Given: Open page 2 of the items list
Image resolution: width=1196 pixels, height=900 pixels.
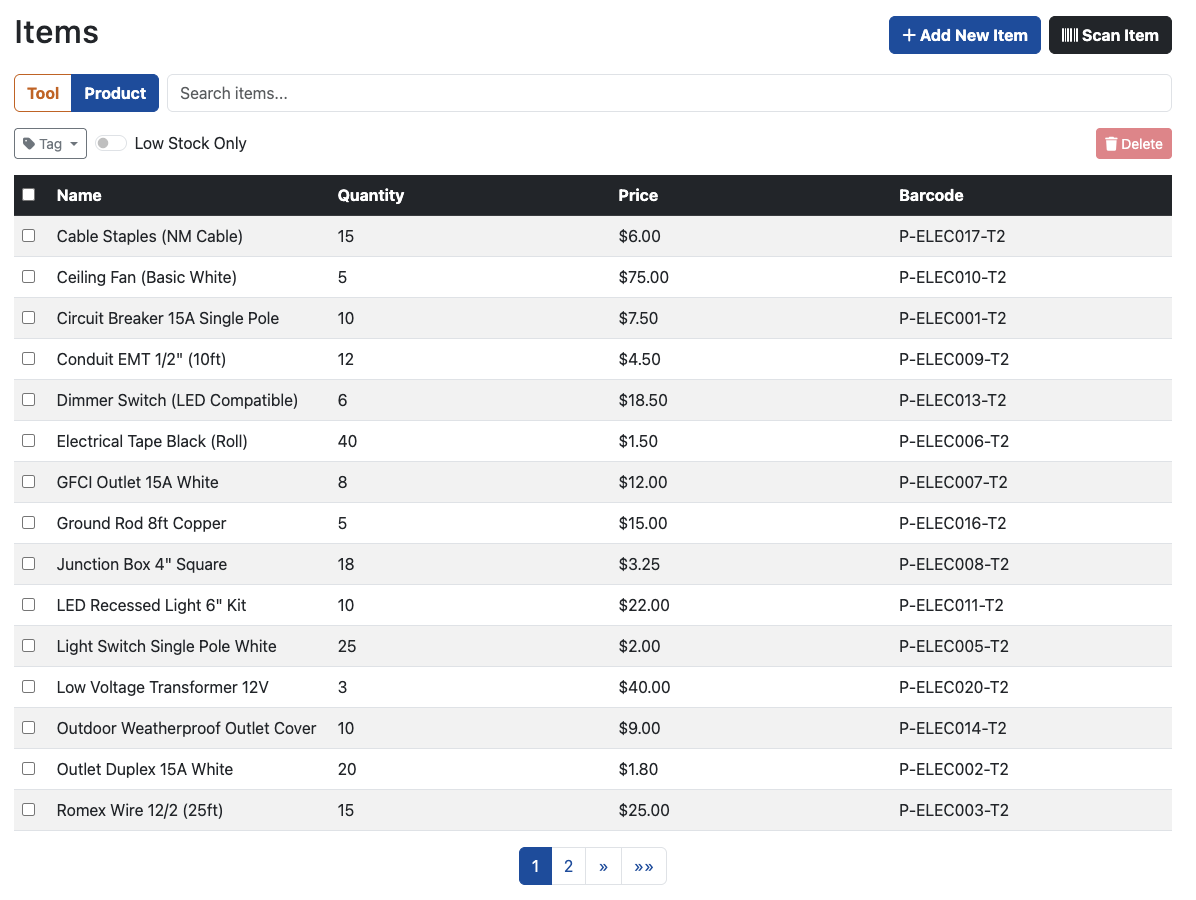Looking at the screenshot, I should click(x=568, y=865).
